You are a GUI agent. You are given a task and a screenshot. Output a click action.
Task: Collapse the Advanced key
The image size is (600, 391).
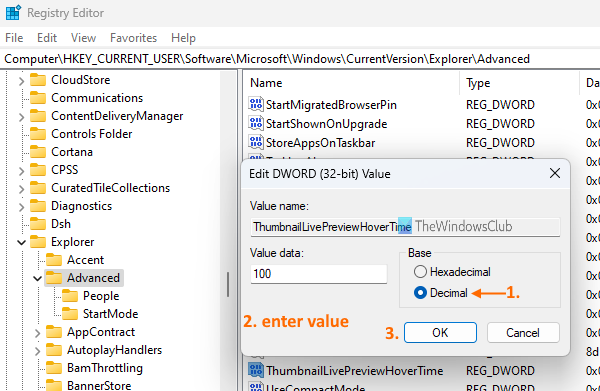pos(37,278)
